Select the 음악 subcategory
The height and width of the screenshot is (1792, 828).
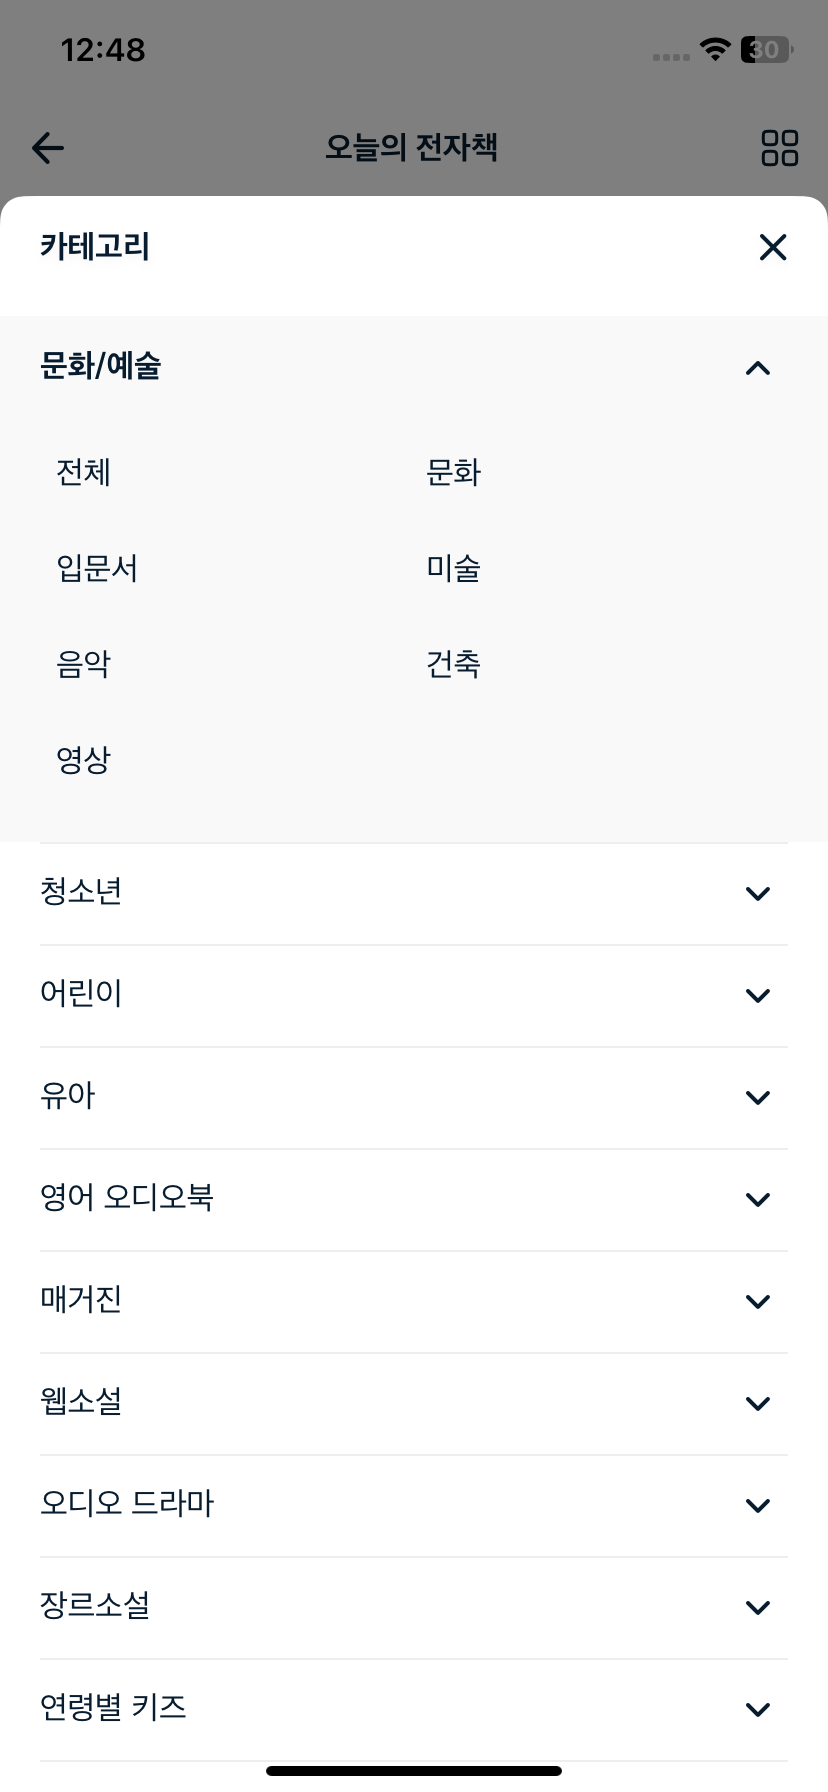(83, 664)
